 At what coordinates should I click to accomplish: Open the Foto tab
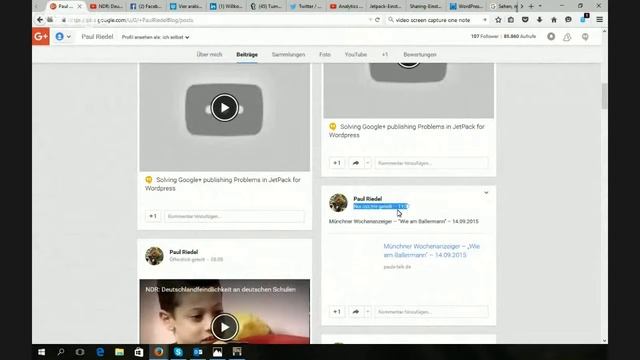pos(325,54)
